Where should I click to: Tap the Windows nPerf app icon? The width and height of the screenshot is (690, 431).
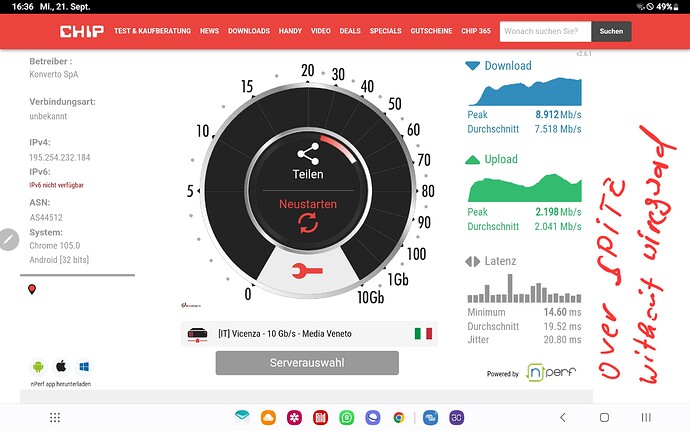coord(84,365)
